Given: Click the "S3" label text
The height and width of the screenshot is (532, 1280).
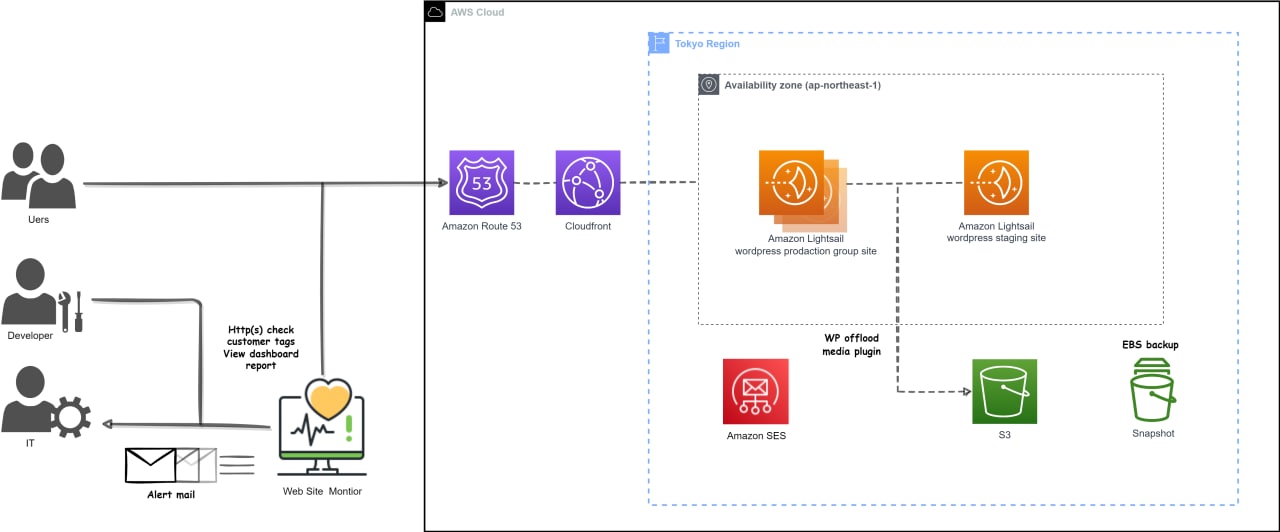Looking at the screenshot, I should (x=1005, y=436).
